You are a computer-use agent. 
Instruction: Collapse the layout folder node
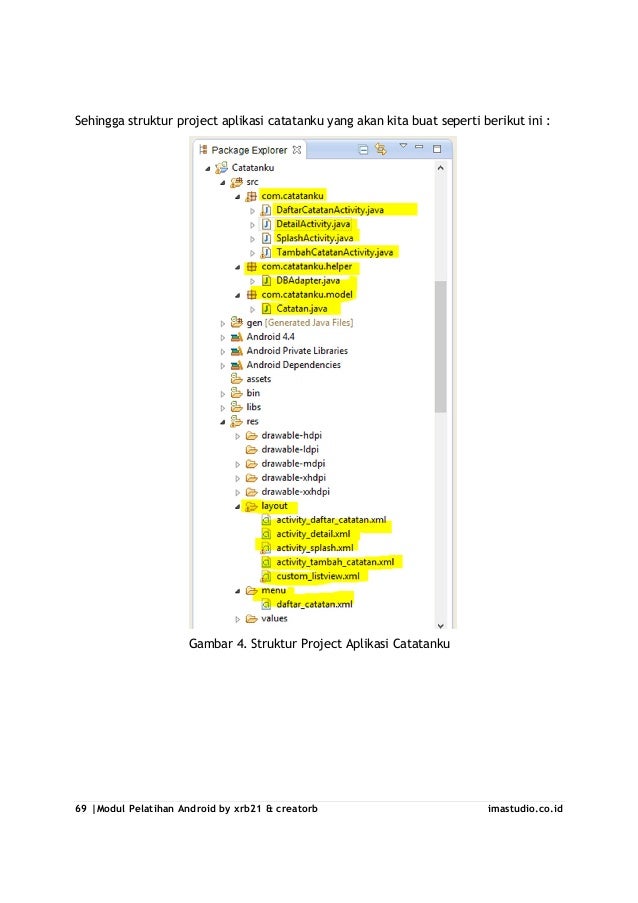point(237,507)
